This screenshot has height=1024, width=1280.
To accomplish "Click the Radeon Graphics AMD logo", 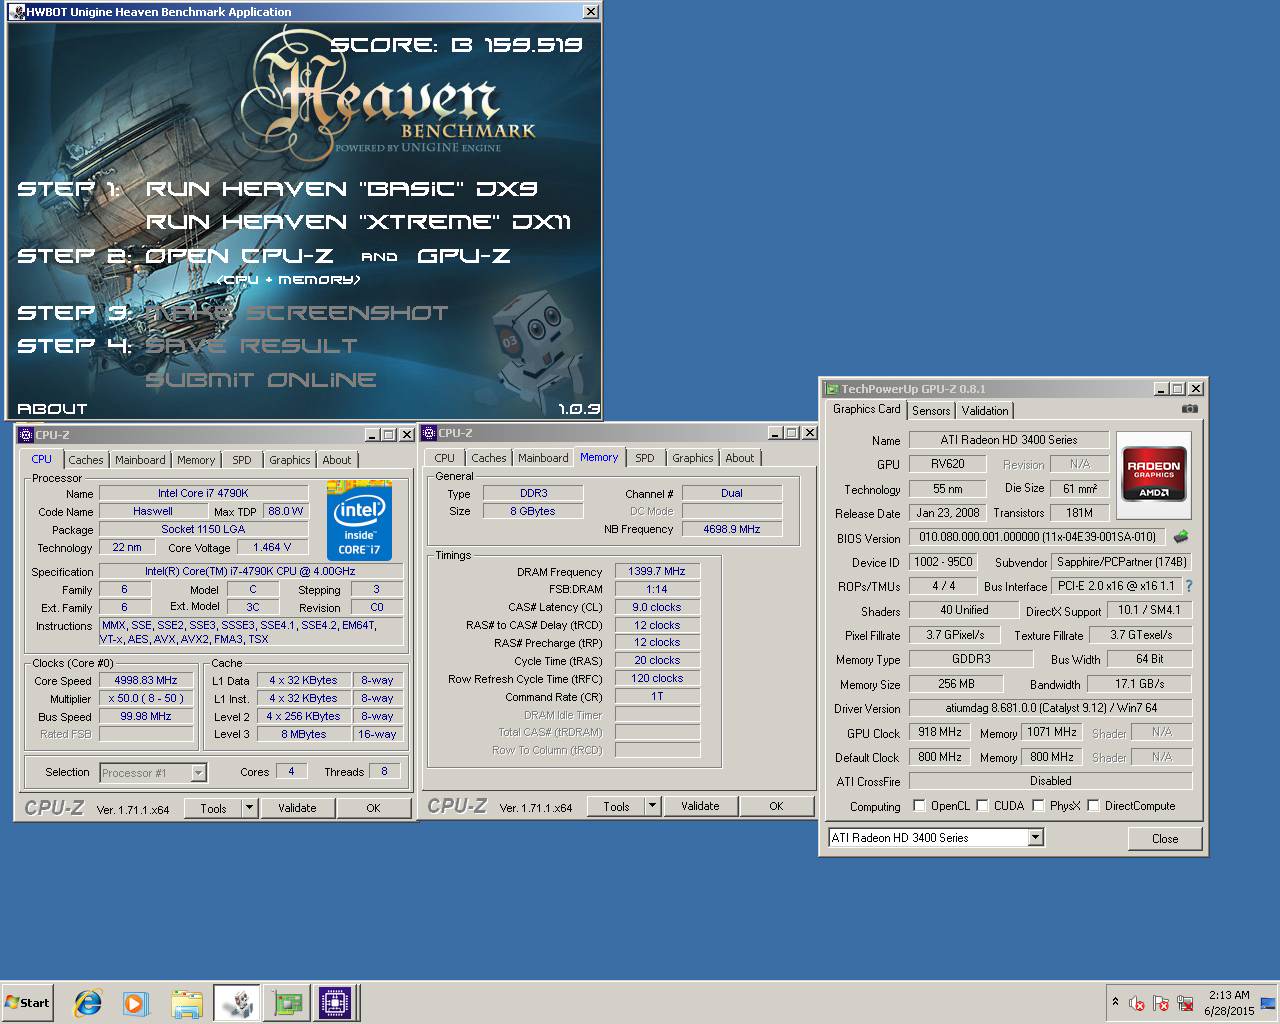I will pos(1153,475).
